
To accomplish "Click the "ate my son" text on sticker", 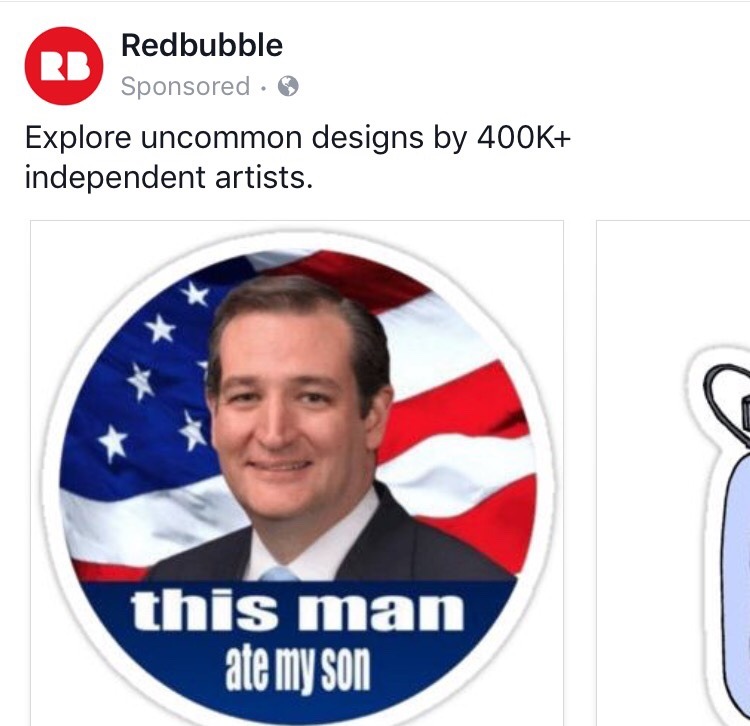I will (x=298, y=668).
